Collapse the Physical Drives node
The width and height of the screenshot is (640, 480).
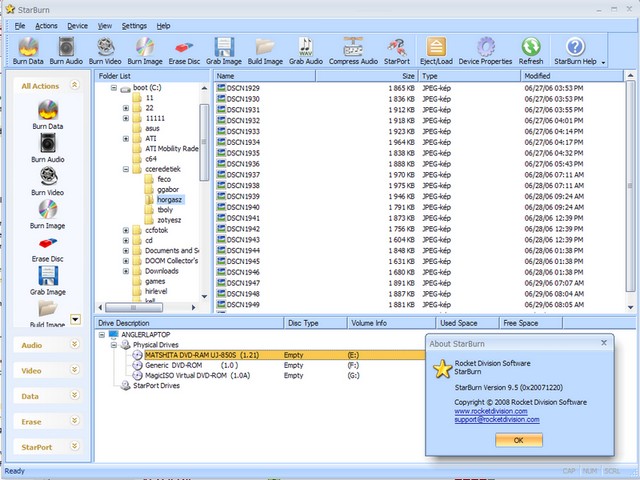(114, 345)
